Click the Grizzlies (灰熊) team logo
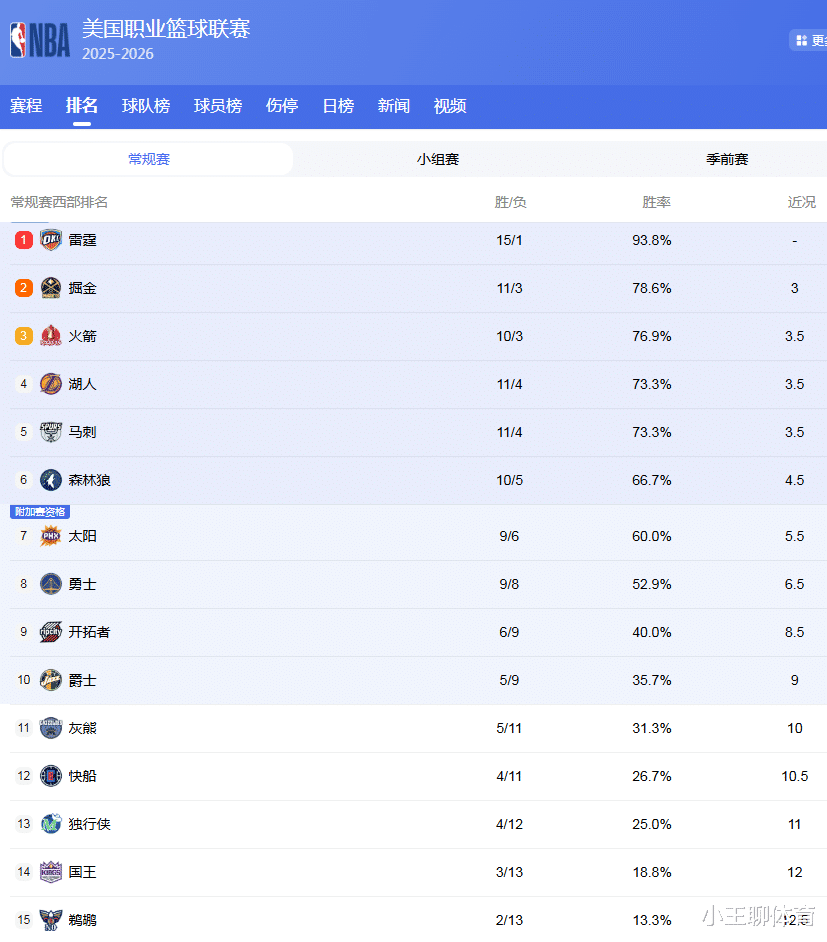The width and height of the screenshot is (827, 942). [50, 728]
